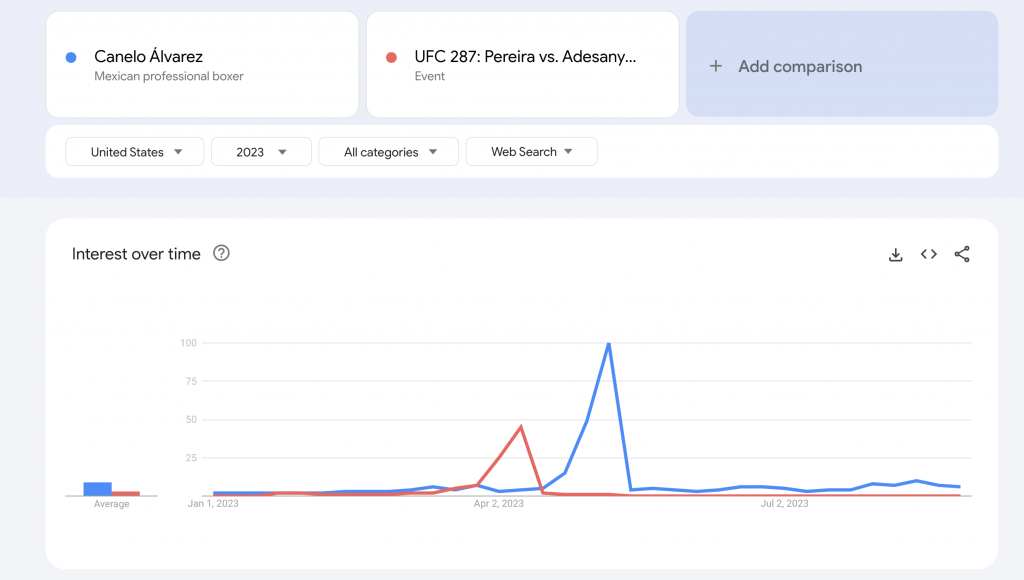Open the Interest over time help icon

click(x=222, y=253)
